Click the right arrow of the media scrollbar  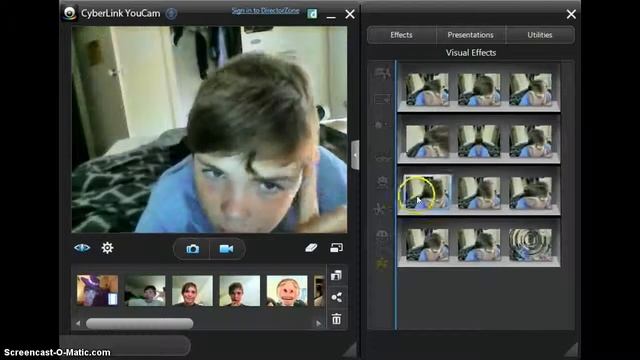[318, 324]
